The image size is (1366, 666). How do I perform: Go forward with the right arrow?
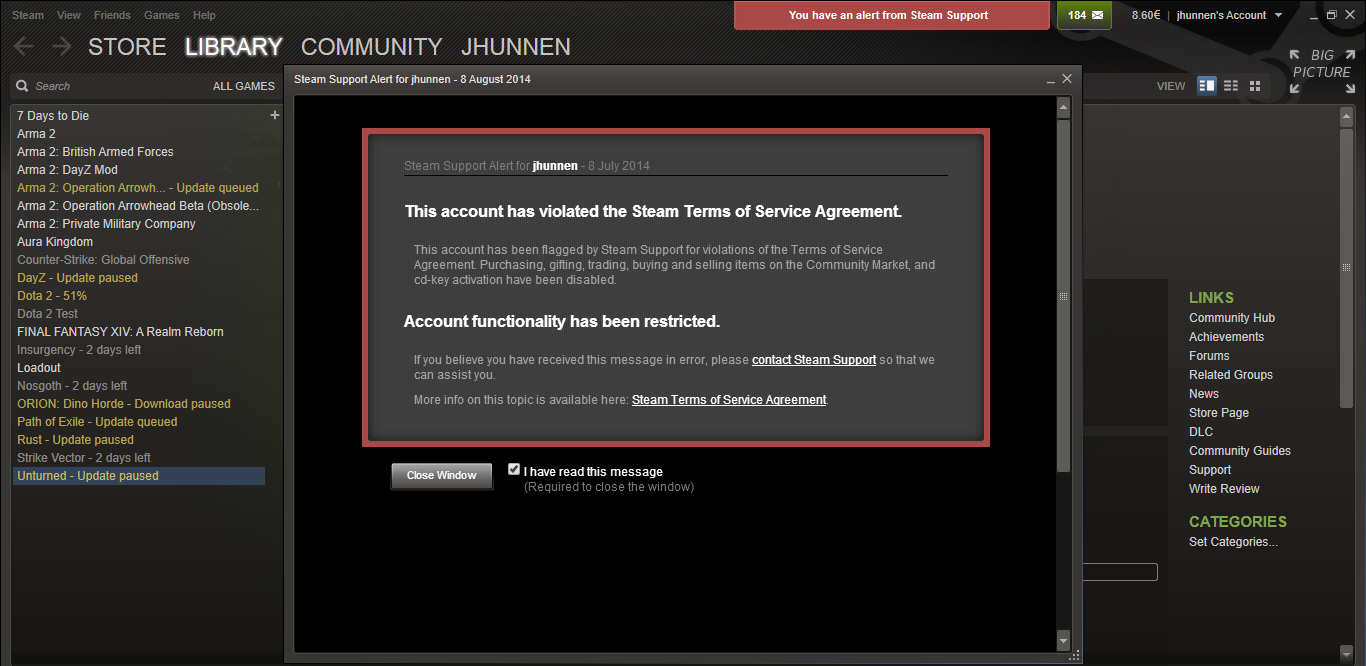click(x=61, y=46)
